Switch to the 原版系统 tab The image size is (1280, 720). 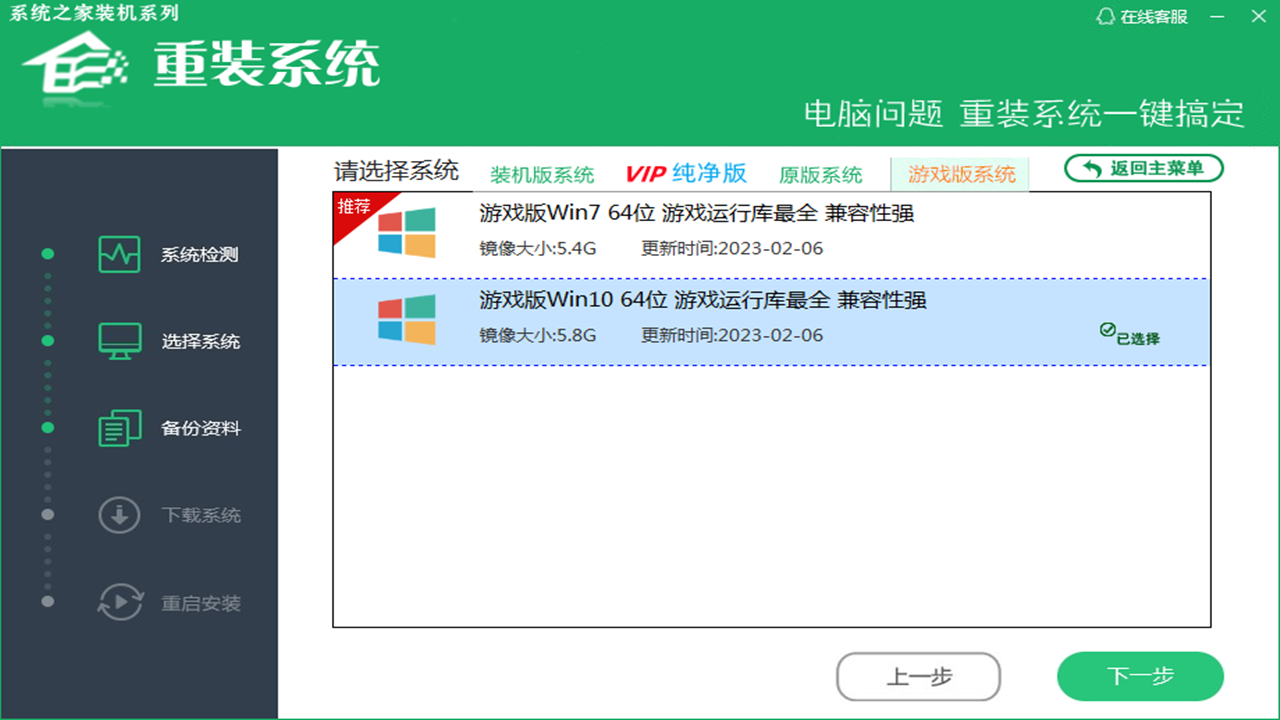(820, 175)
